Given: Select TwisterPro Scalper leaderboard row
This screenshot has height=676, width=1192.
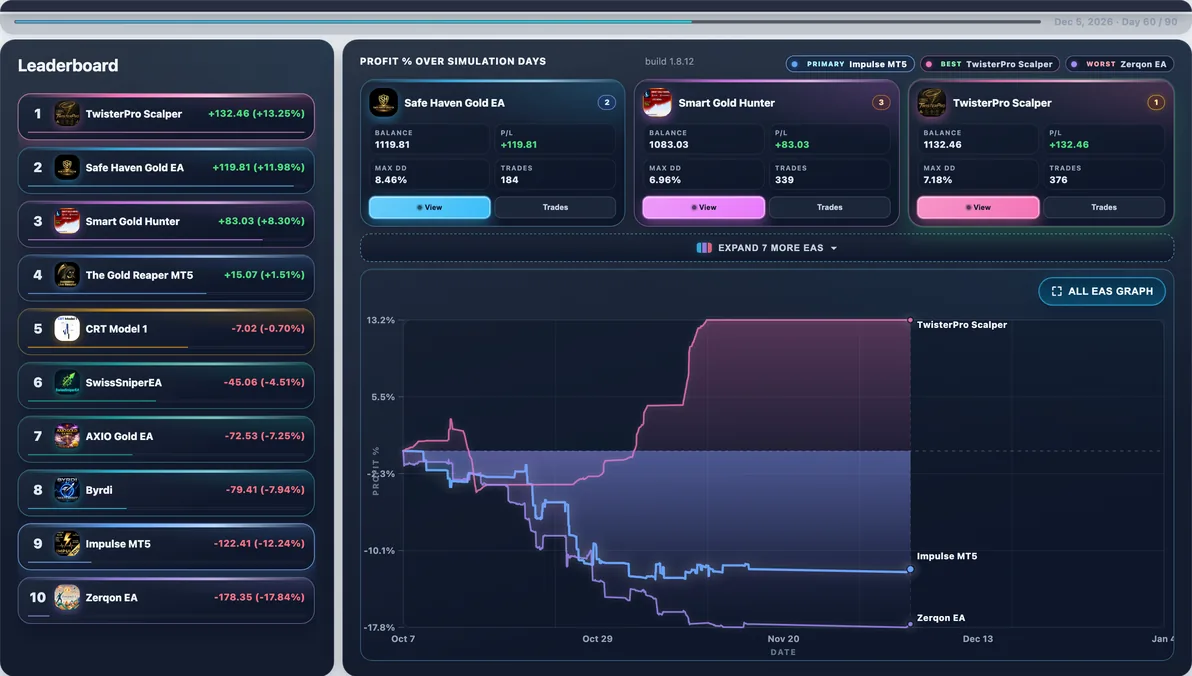Looking at the screenshot, I should click(x=166, y=116).
